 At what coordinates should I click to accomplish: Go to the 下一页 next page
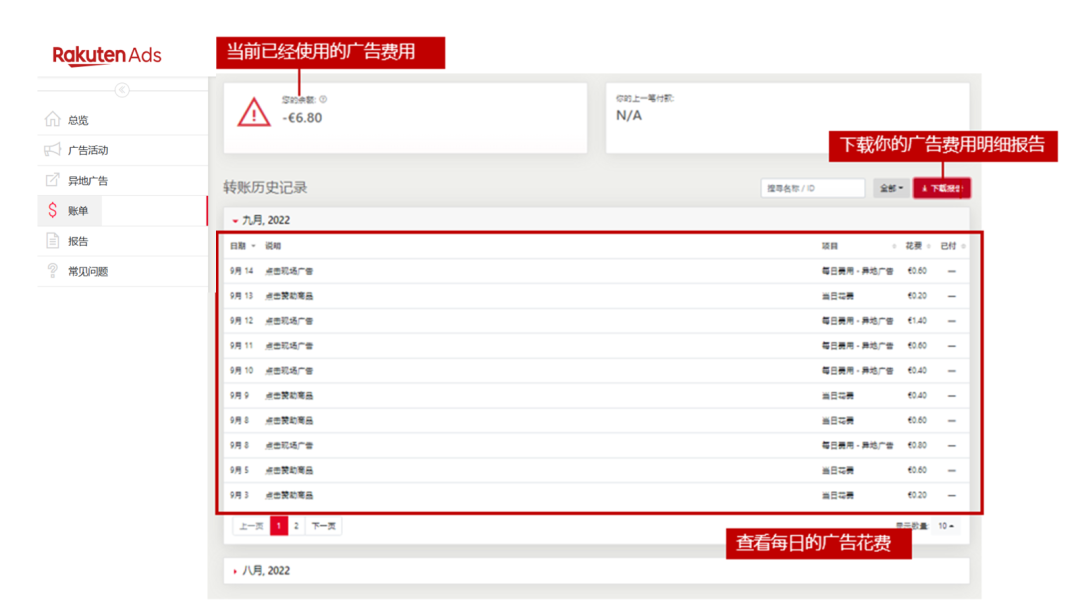pos(324,526)
